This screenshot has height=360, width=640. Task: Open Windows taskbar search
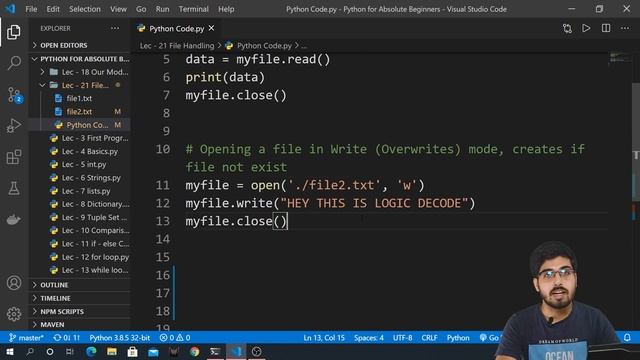[30, 351]
